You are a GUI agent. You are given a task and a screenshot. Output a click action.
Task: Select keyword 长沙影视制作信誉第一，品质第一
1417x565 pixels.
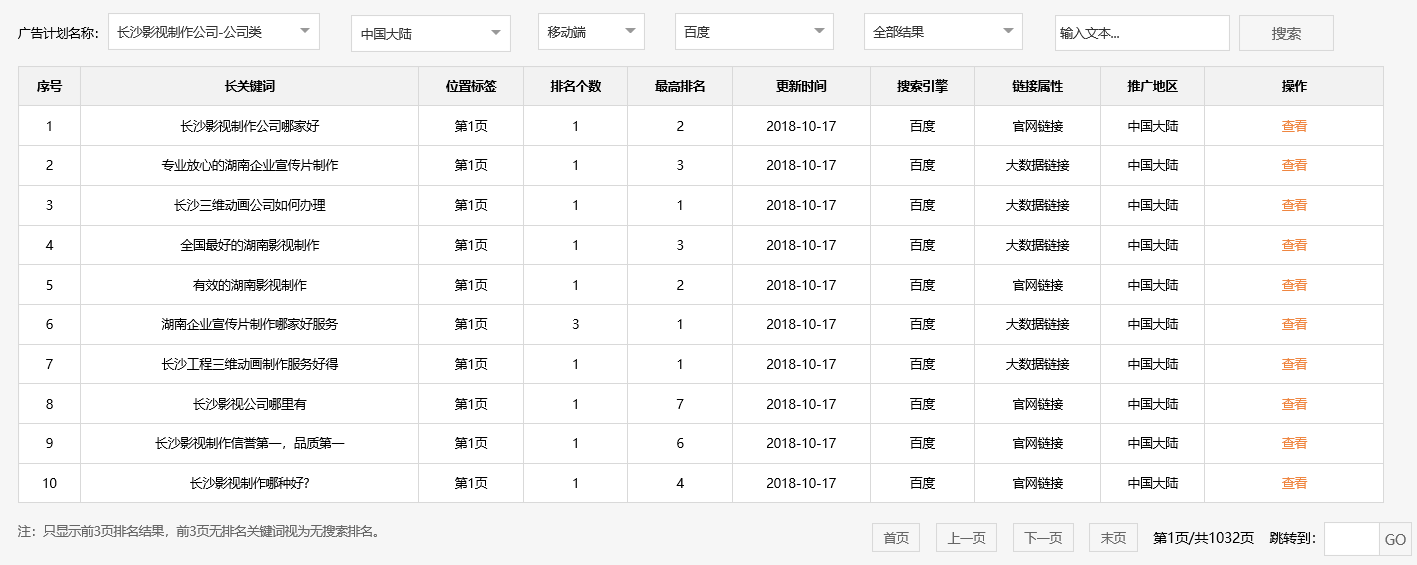pyautogui.click(x=249, y=443)
